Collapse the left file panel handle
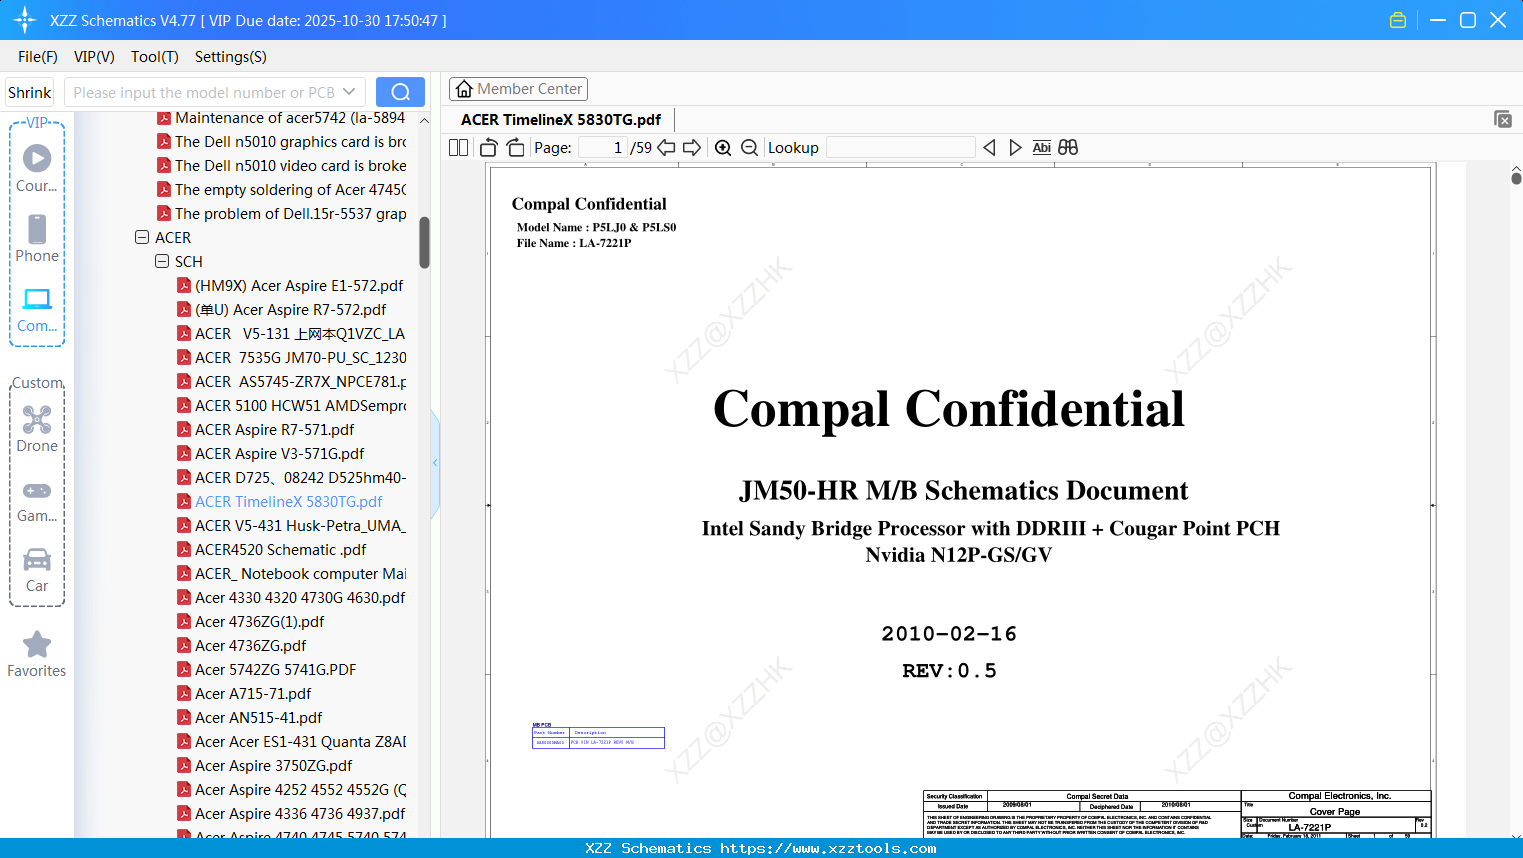1523x858 pixels. click(435, 462)
